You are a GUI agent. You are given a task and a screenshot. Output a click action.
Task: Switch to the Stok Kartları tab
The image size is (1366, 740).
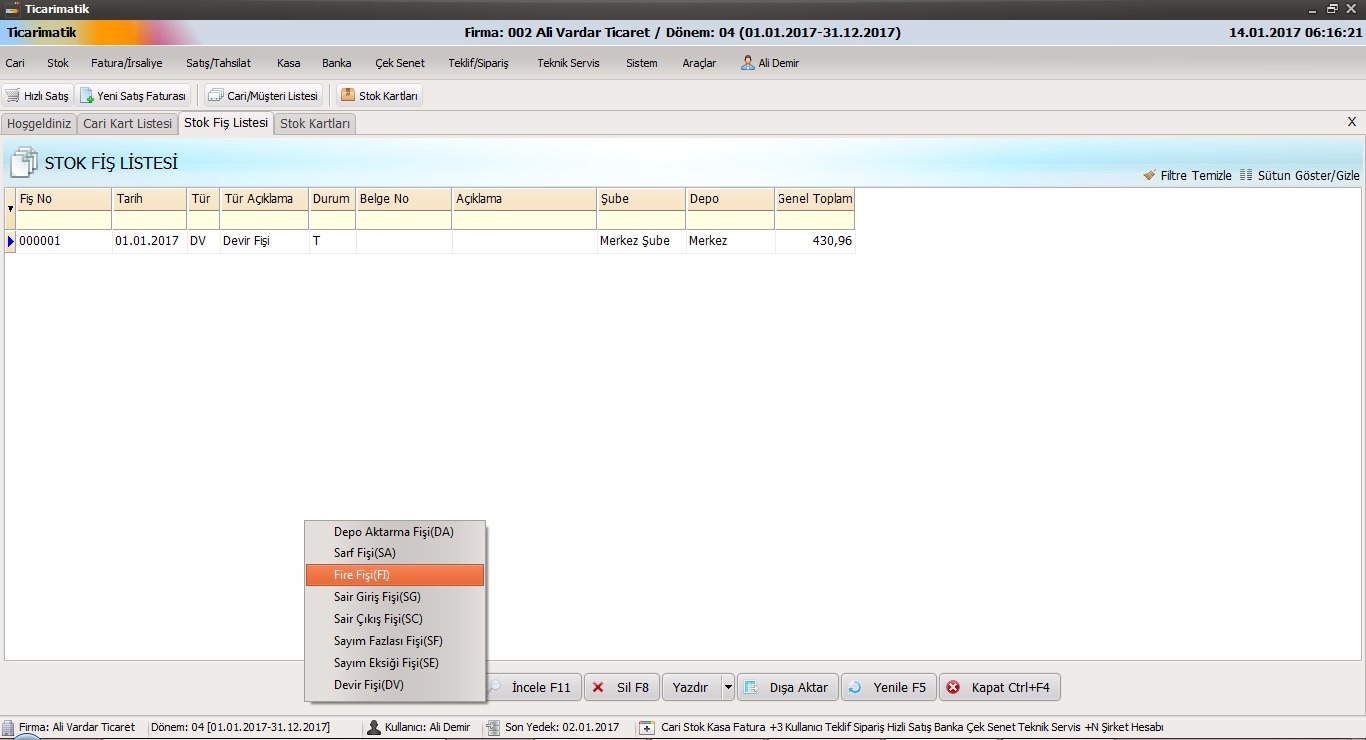[x=315, y=124]
